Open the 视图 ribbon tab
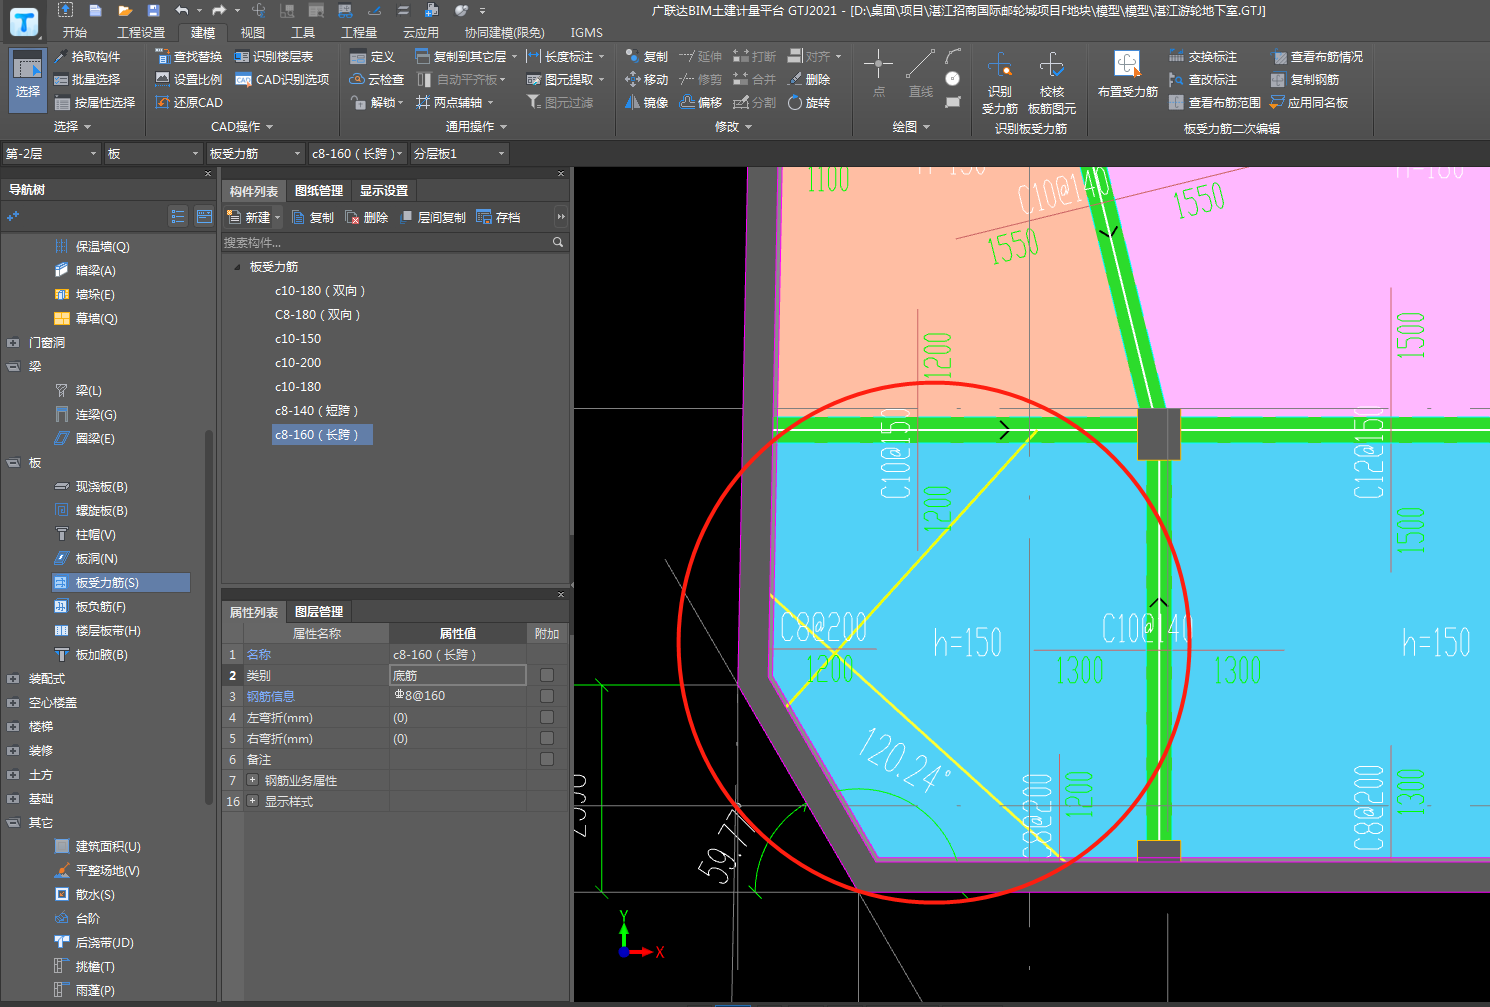The height and width of the screenshot is (1007, 1490). pos(253,32)
